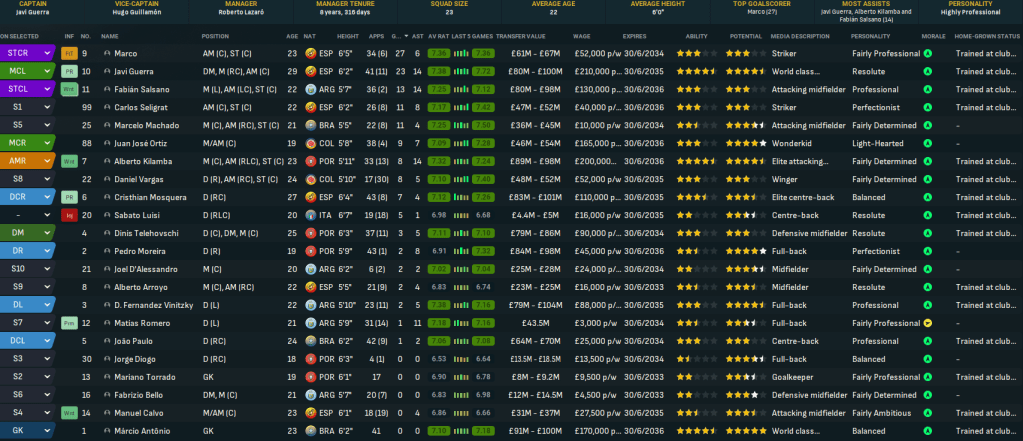Click the player info icon beside Carlos Seligrat
This screenshot has height=441, width=1023.
(106, 107)
